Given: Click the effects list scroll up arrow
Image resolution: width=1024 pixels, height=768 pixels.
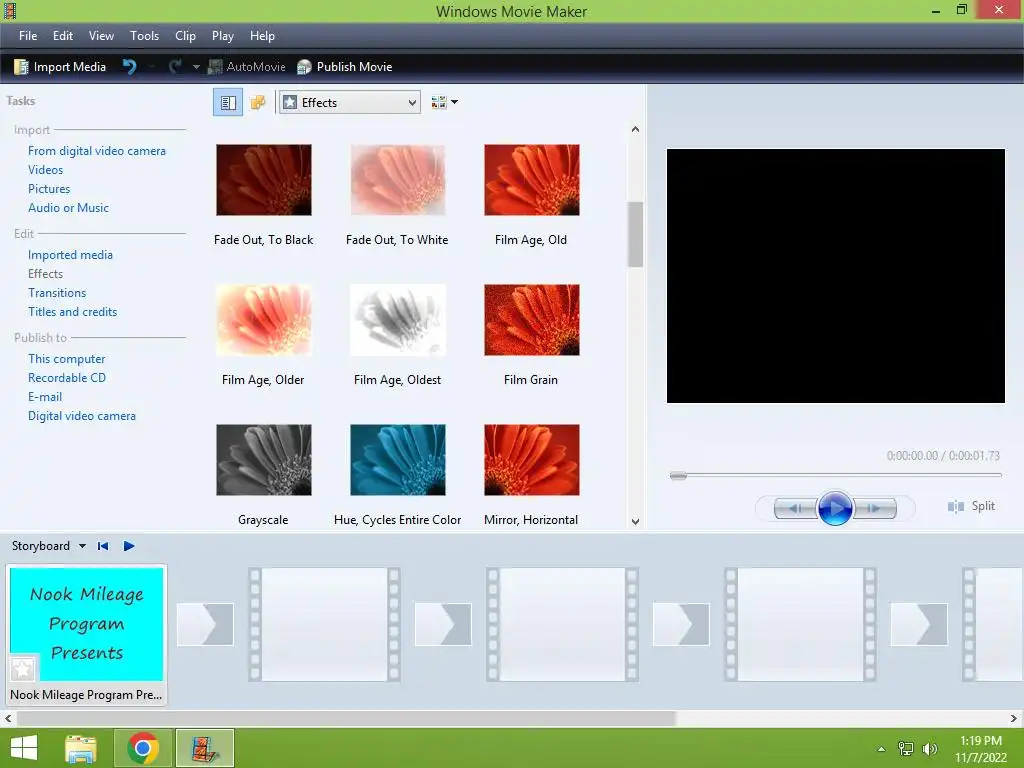Looking at the screenshot, I should [635, 129].
